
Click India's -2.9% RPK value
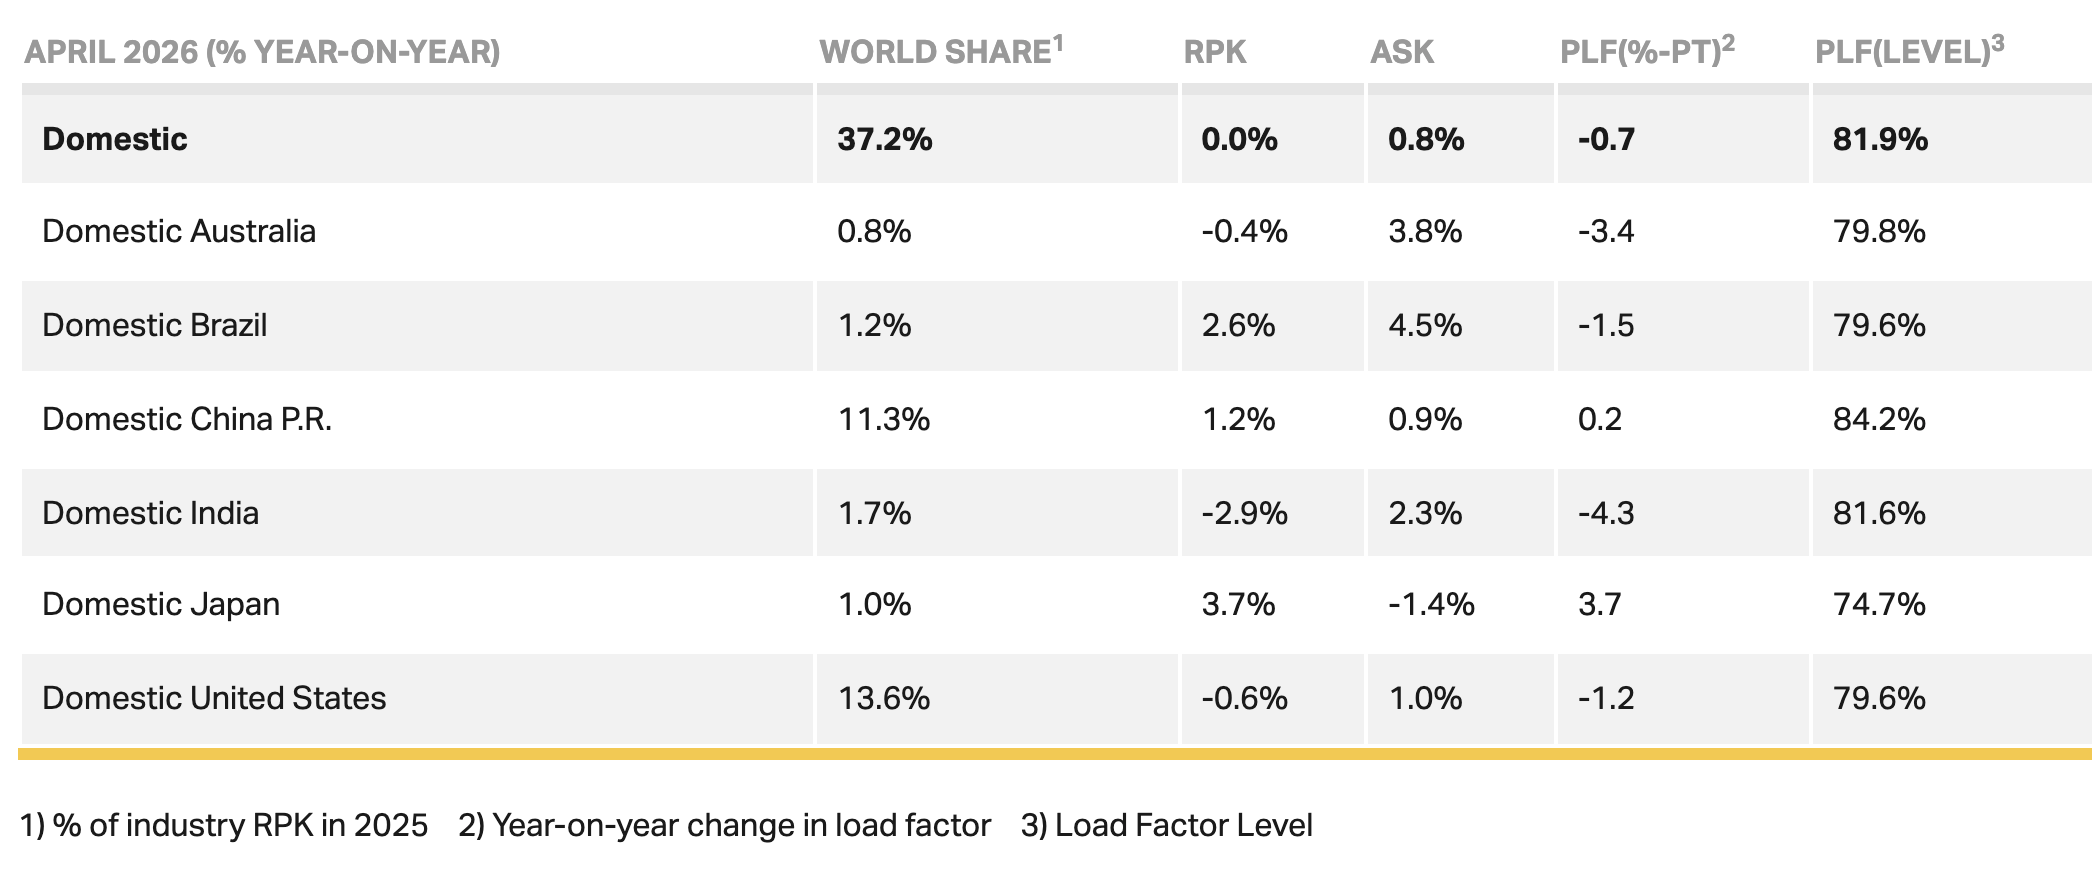point(1244,513)
